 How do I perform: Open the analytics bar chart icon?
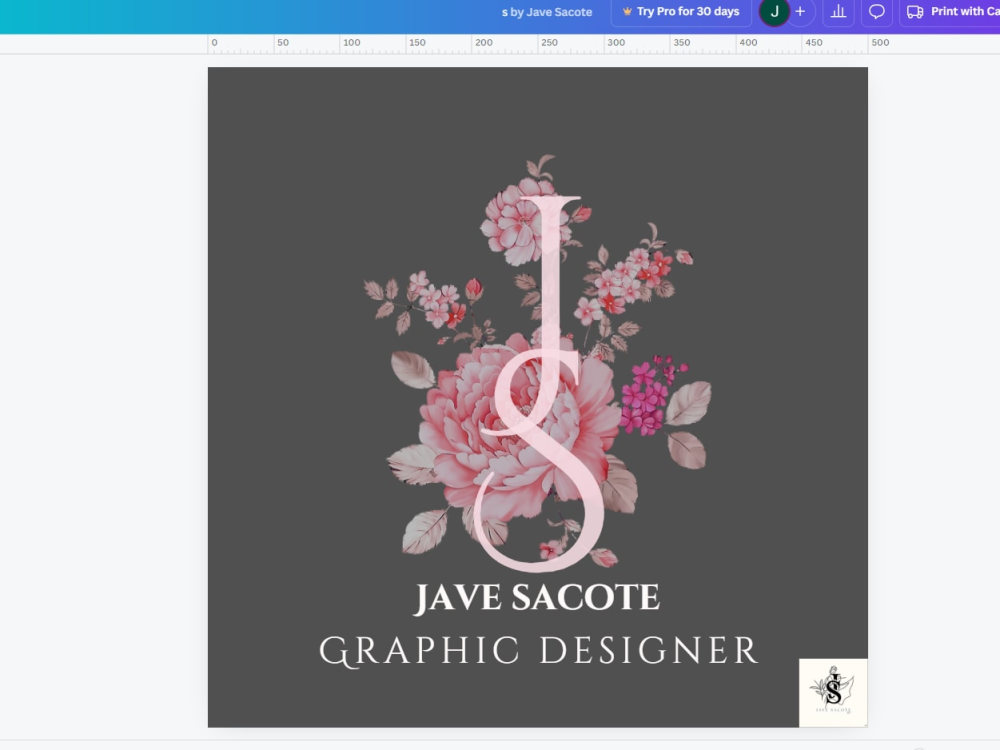pos(838,11)
